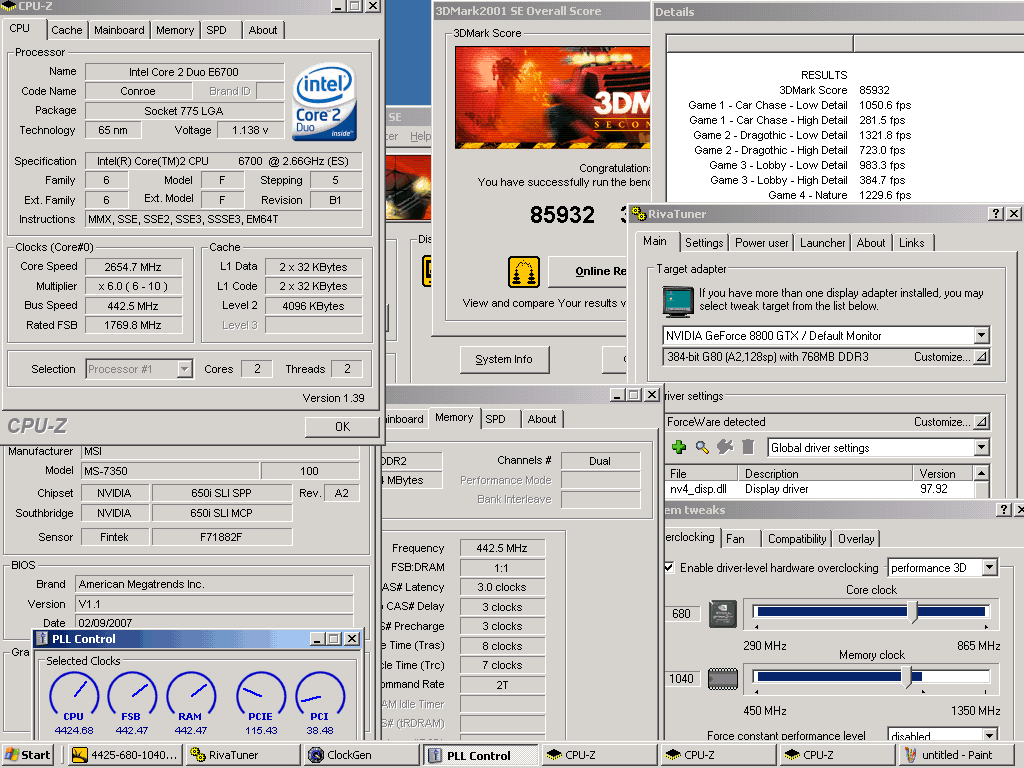Click the Intel Core 2 Duo E6700 name field
1024x768 pixels.
(x=184, y=72)
